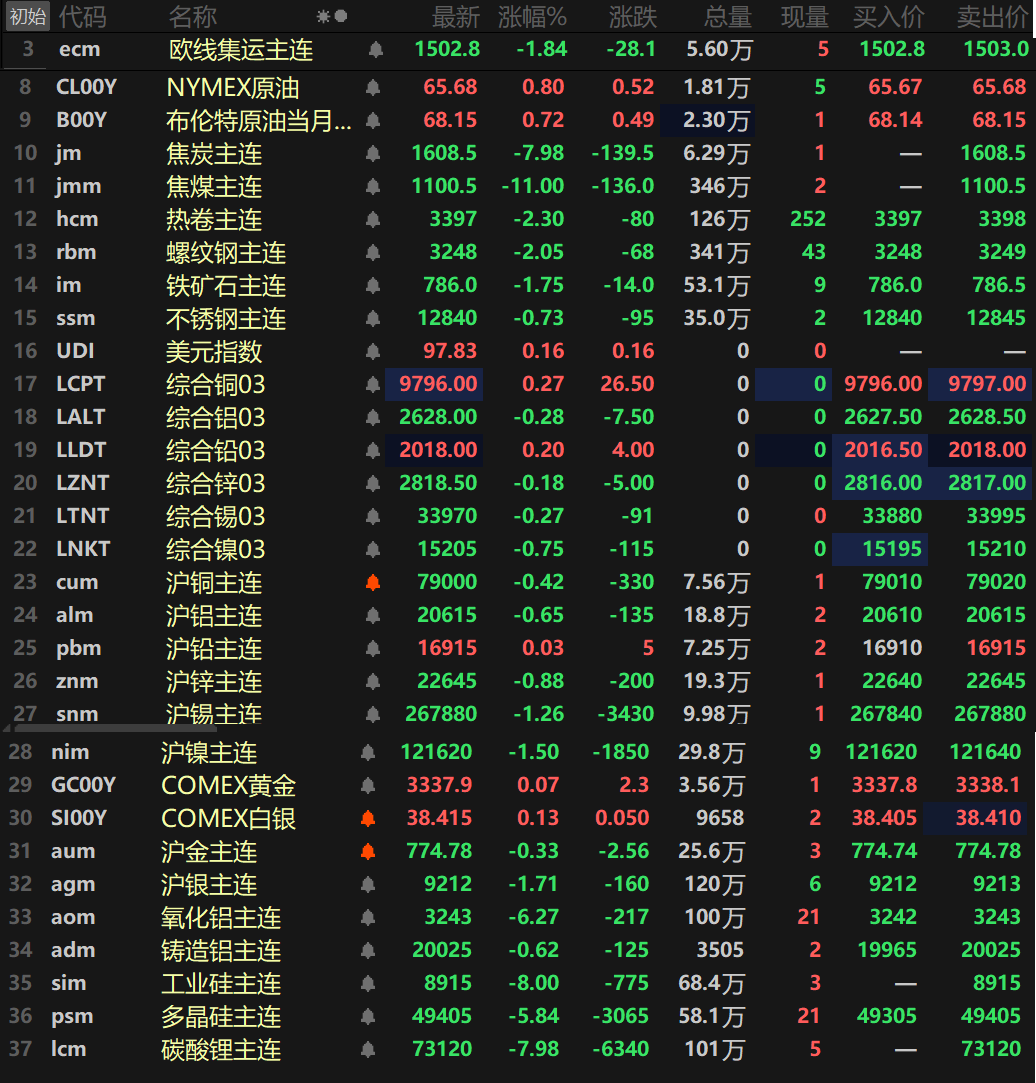Click the 代码 column header
This screenshot has width=1036, height=1083.
[x=81, y=17]
